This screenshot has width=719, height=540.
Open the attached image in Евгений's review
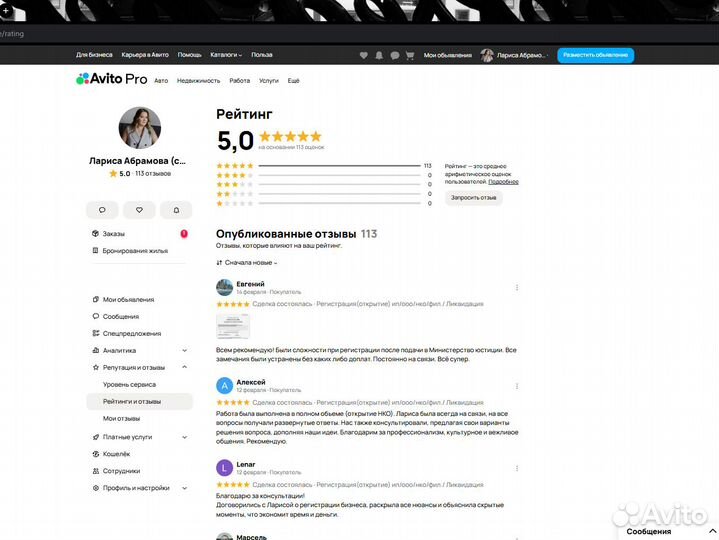coord(232,326)
